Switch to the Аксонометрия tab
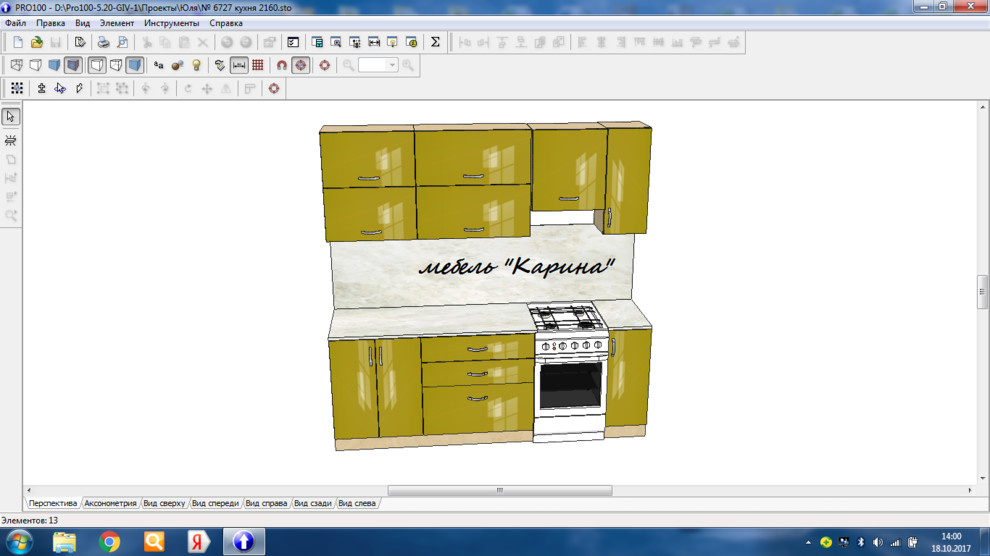The image size is (990, 556). coord(110,503)
